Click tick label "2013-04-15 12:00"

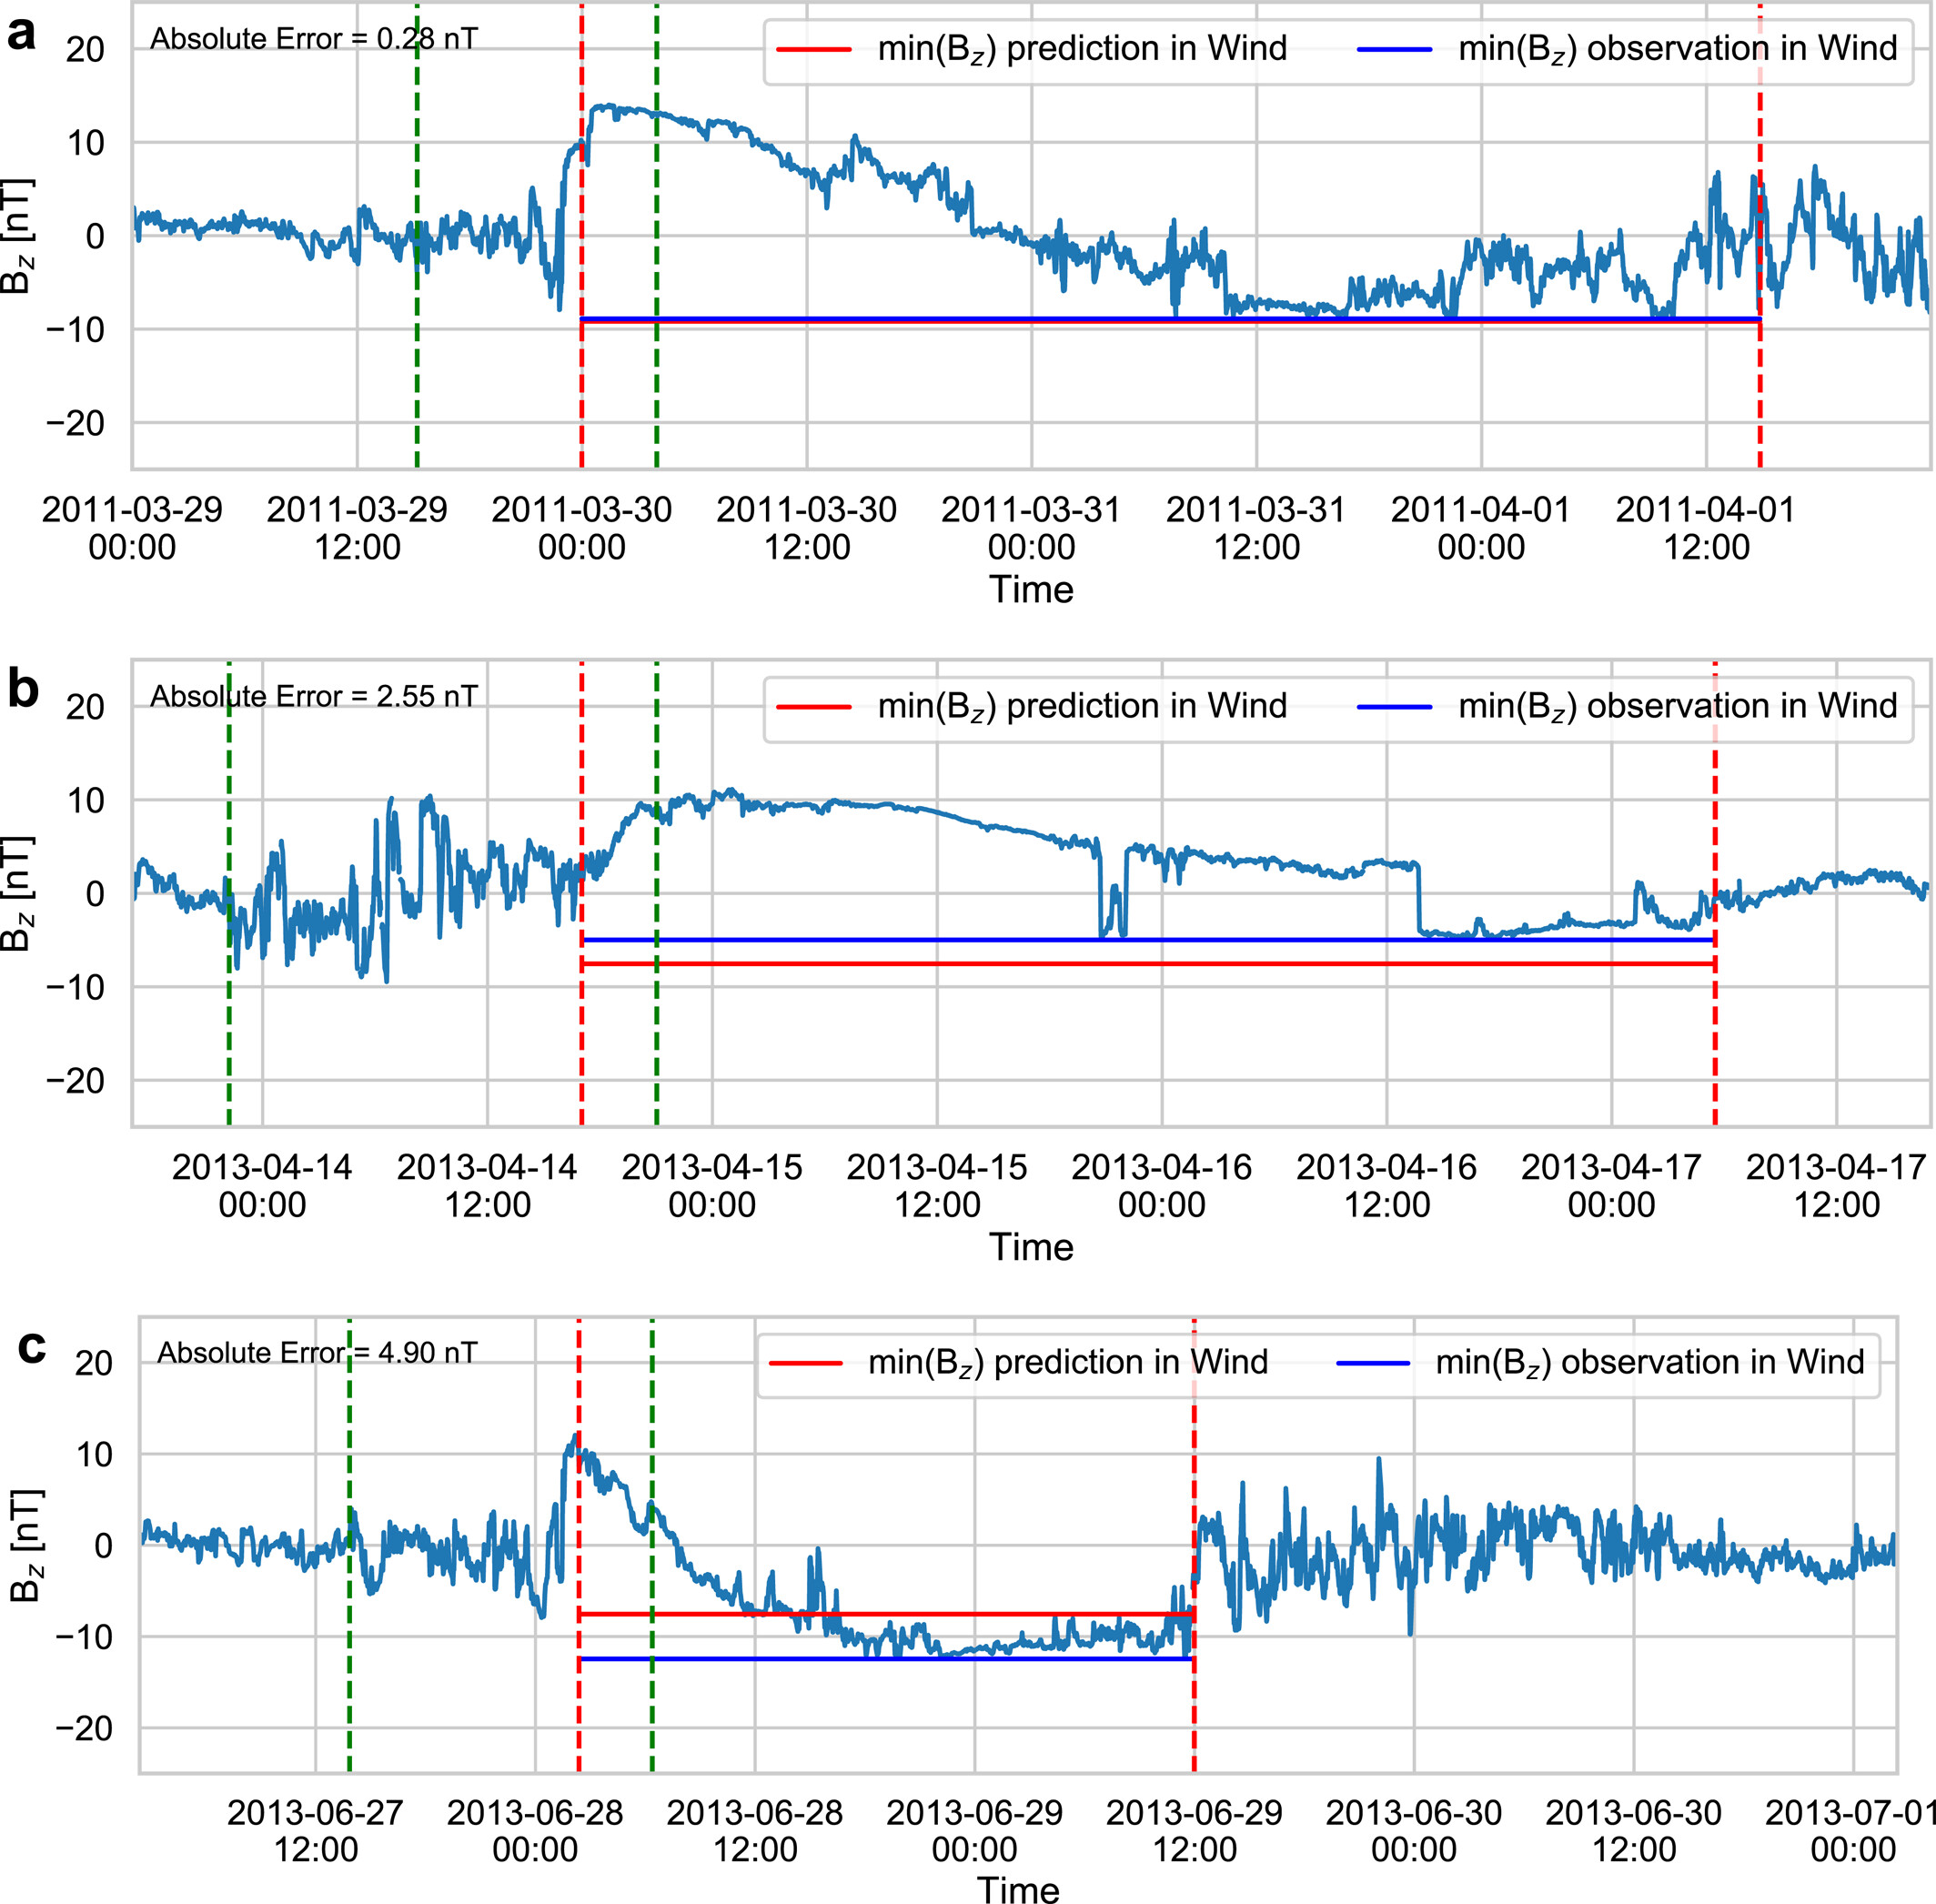tap(937, 1185)
